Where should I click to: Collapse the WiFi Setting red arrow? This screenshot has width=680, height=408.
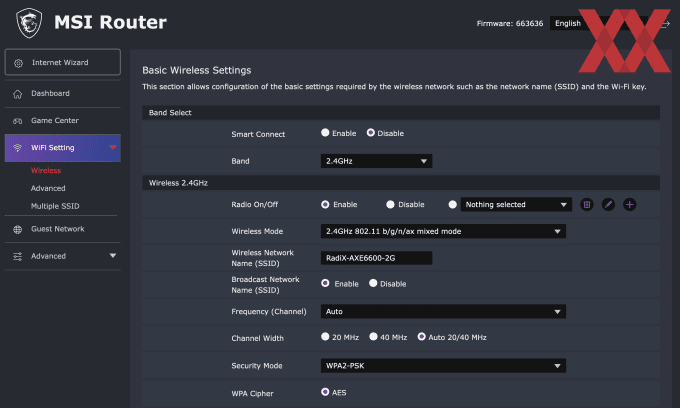click(x=113, y=147)
